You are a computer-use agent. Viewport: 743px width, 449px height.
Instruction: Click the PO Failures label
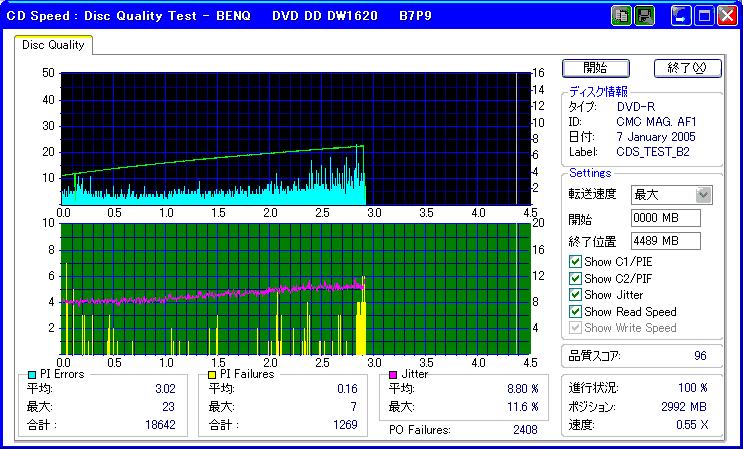(419, 430)
